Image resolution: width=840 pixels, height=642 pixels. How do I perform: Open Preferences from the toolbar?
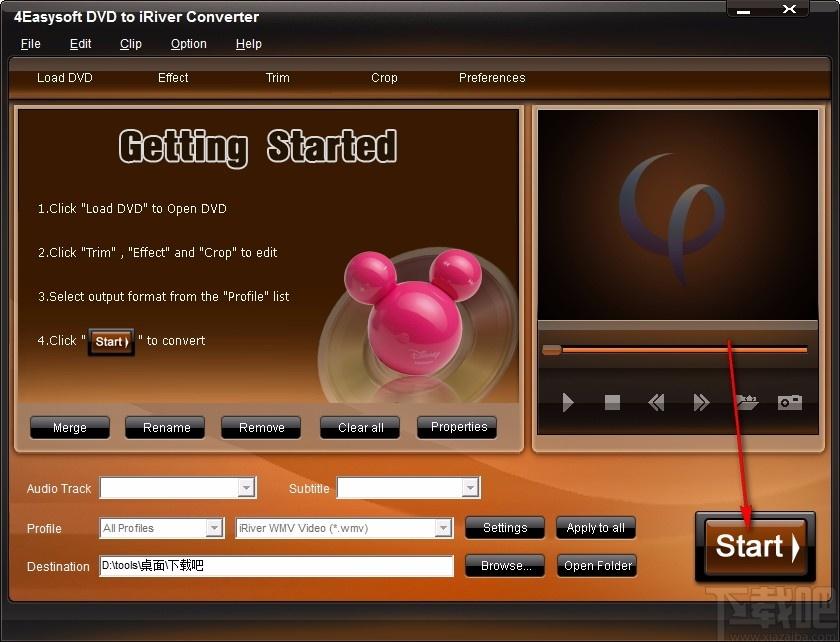(x=492, y=78)
